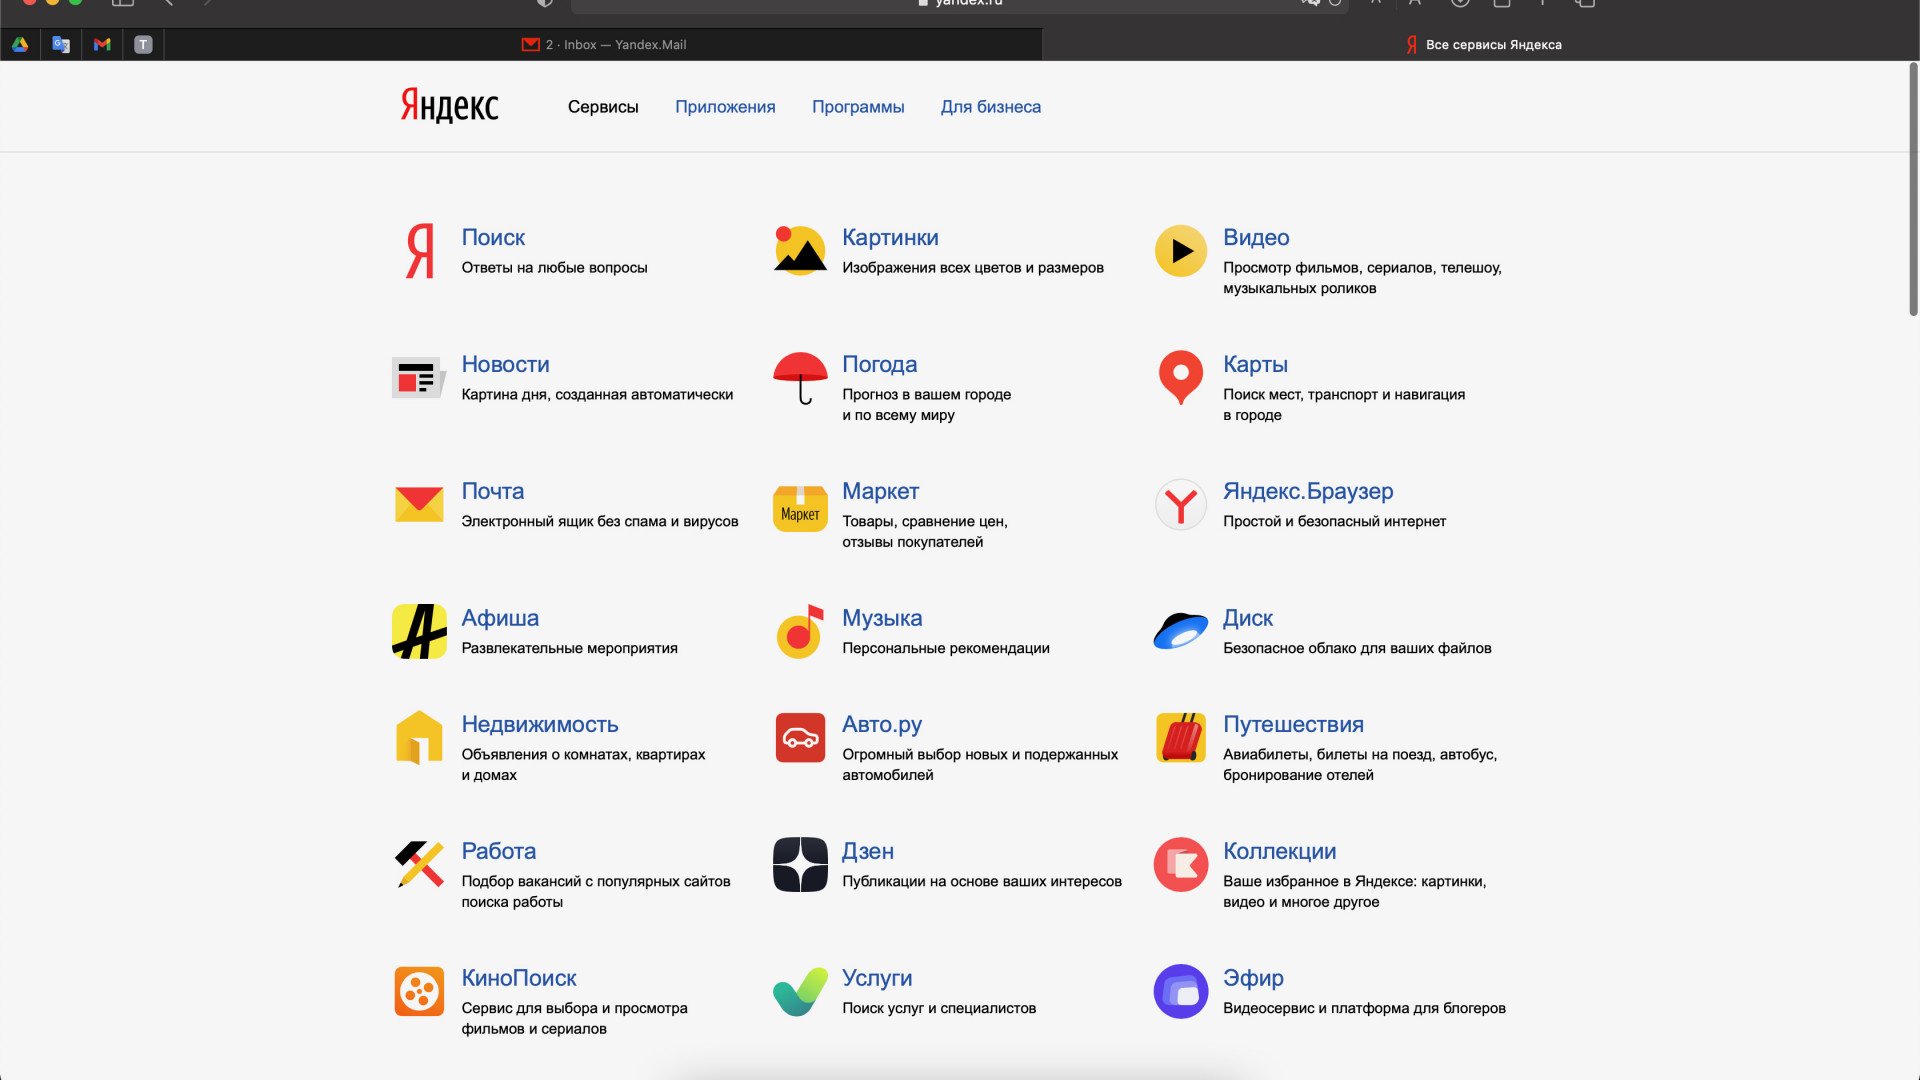
Task: Click the gray T pinned tab icon
Action: (143, 44)
